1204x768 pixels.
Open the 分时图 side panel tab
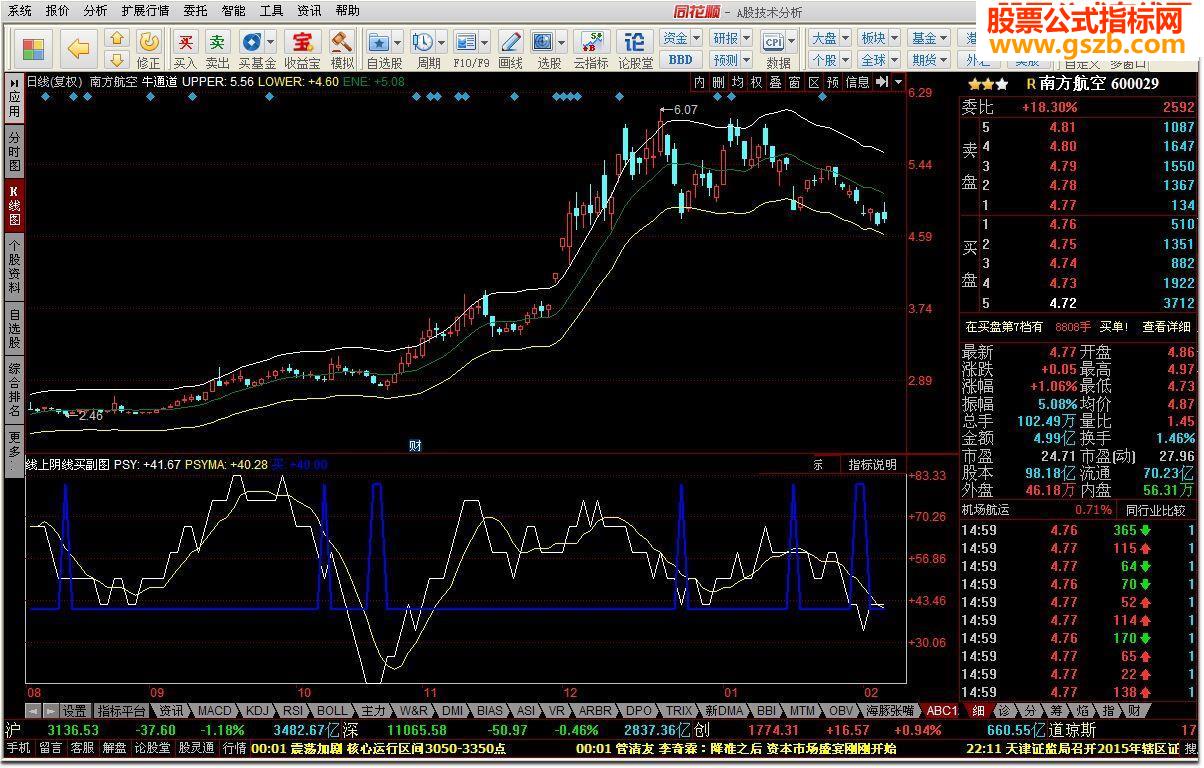point(14,151)
